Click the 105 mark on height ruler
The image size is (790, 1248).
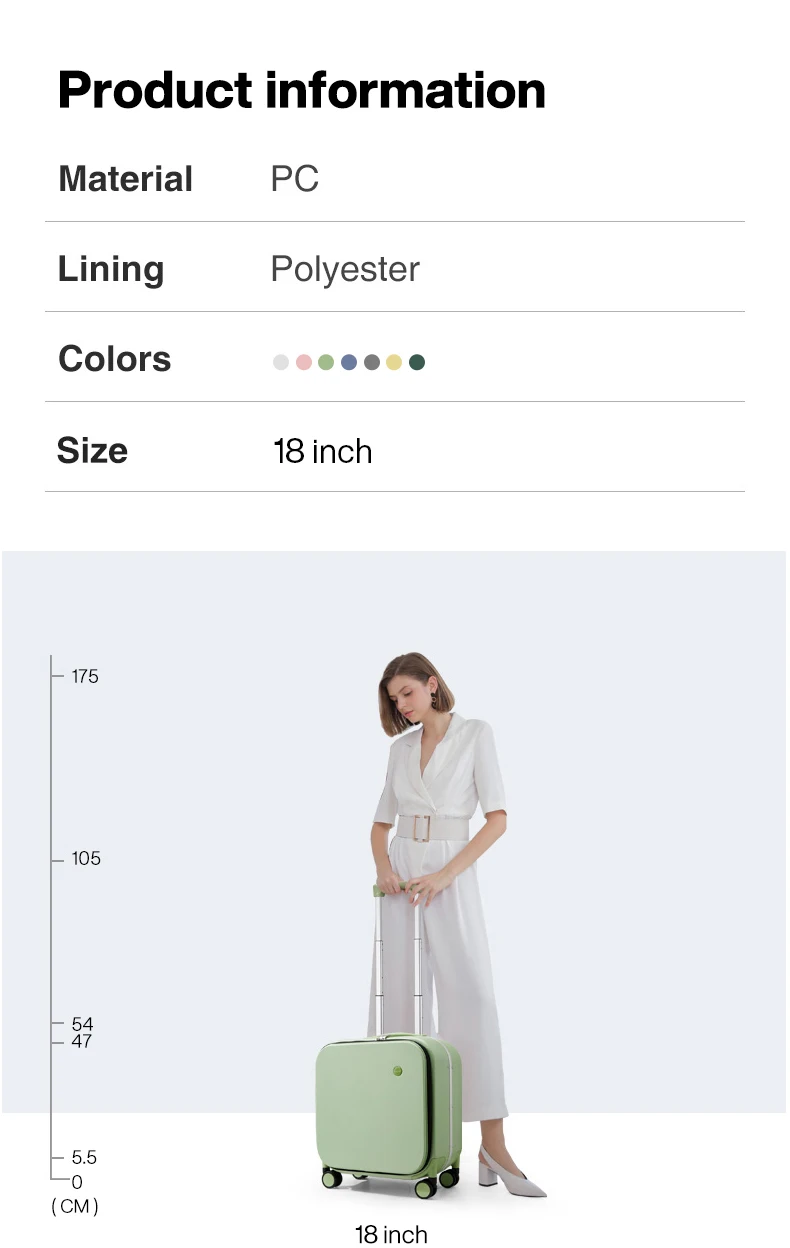(x=86, y=858)
